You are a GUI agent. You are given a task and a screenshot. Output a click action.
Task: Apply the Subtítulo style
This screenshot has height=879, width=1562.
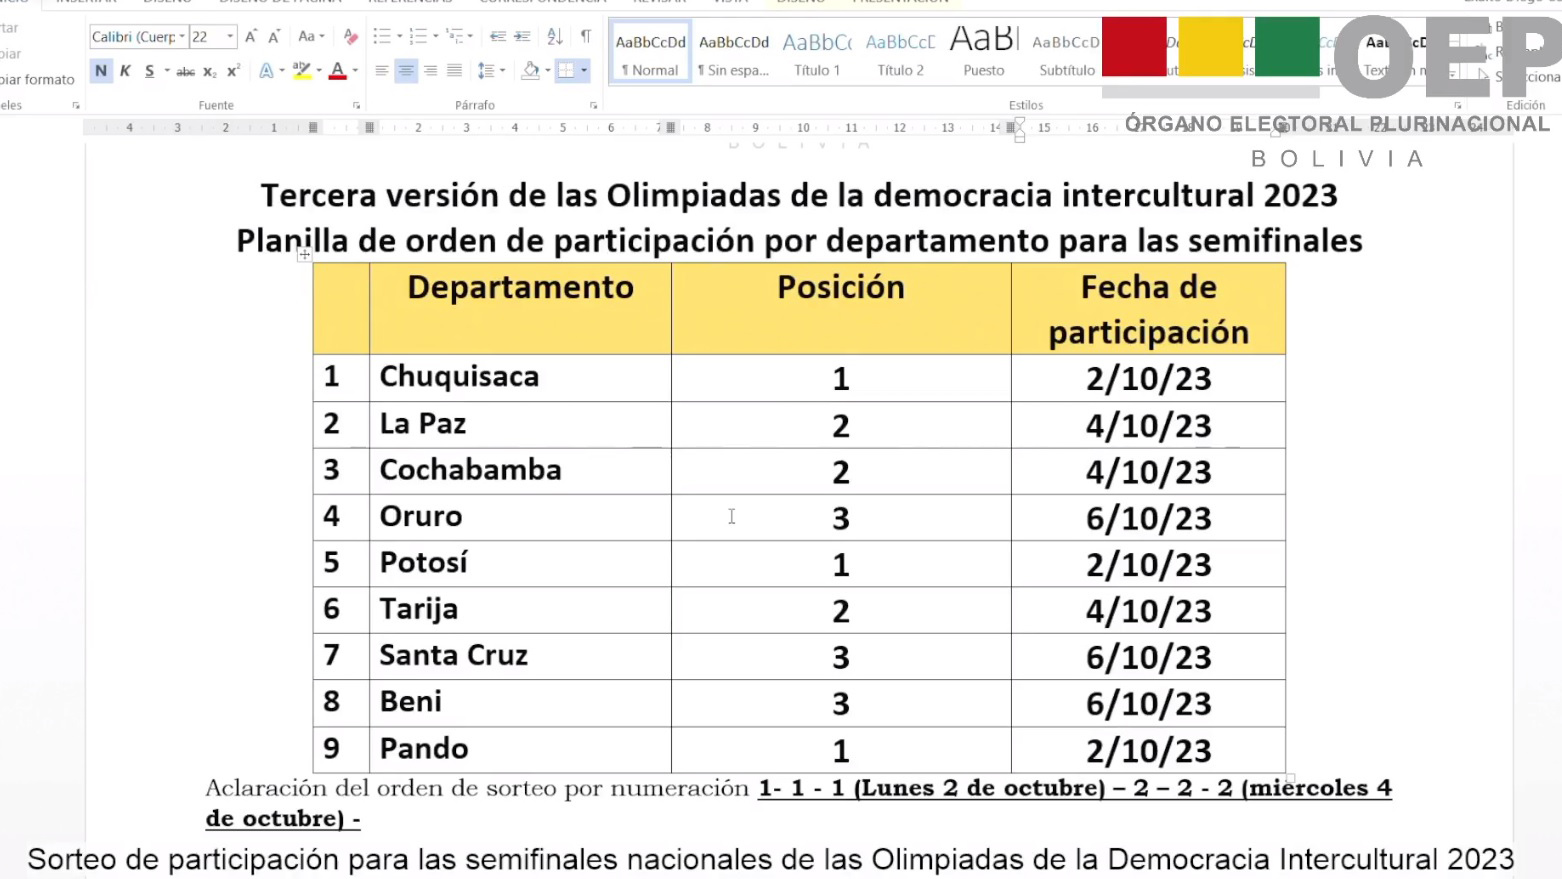1066,55
